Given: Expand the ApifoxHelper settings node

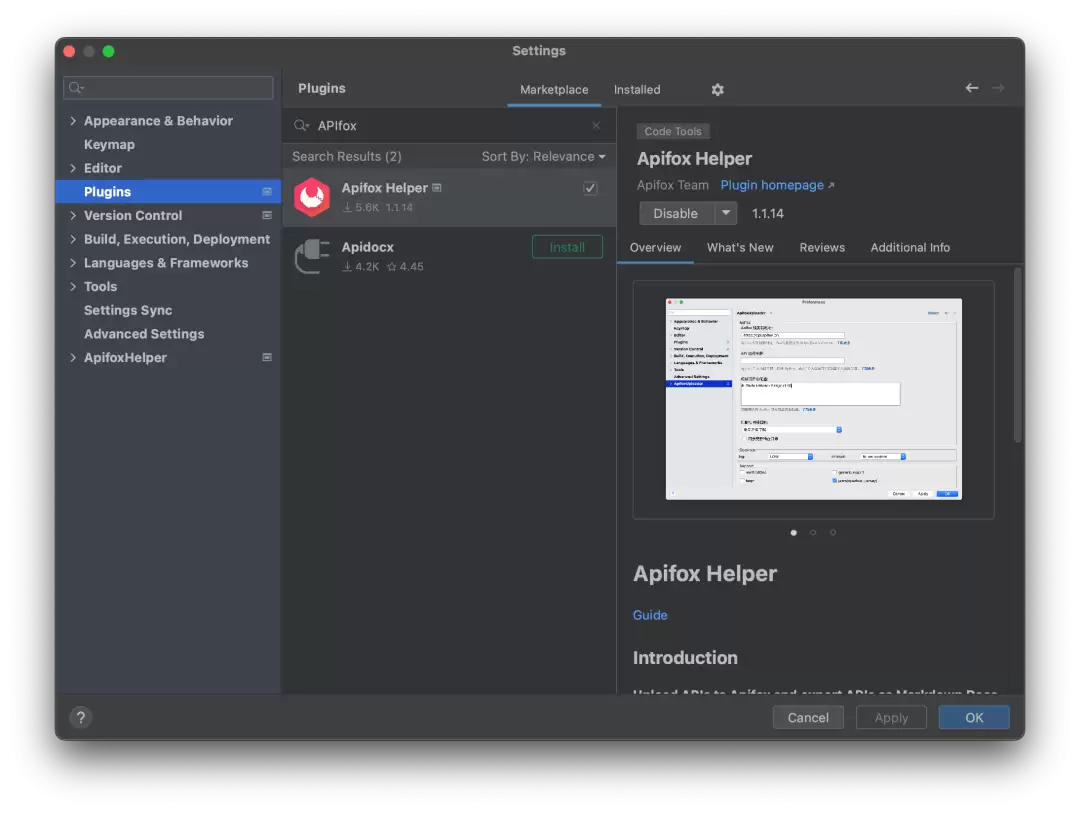Looking at the screenshot, I should [73, 358].
